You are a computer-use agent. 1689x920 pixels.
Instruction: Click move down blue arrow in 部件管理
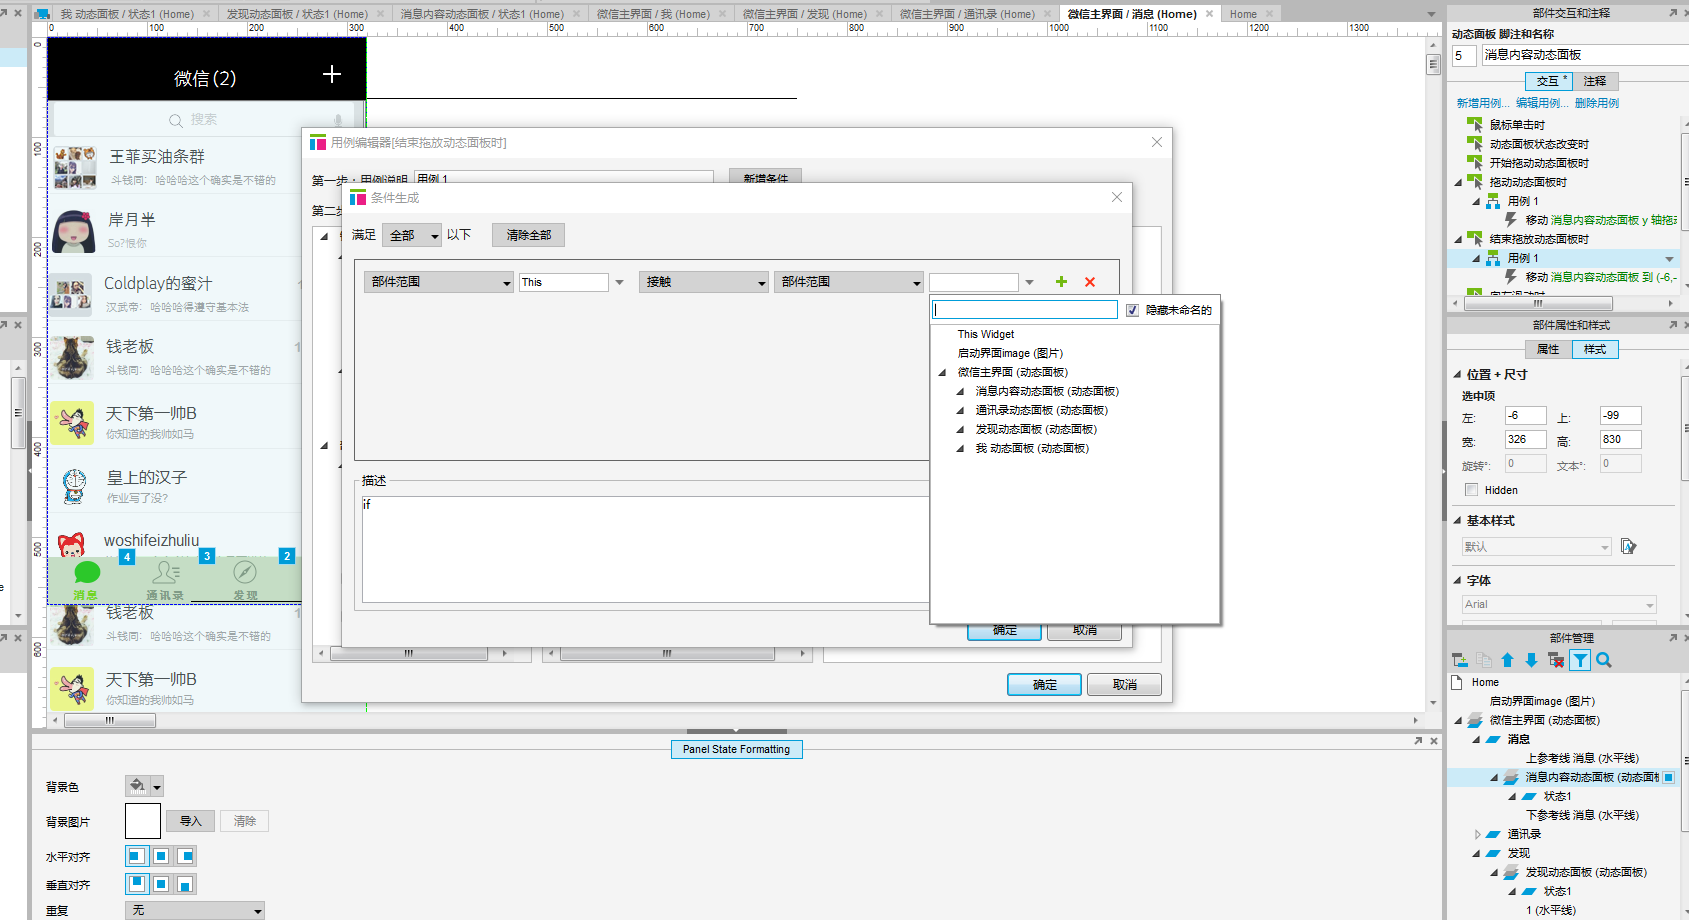(x=1531, y=660)
